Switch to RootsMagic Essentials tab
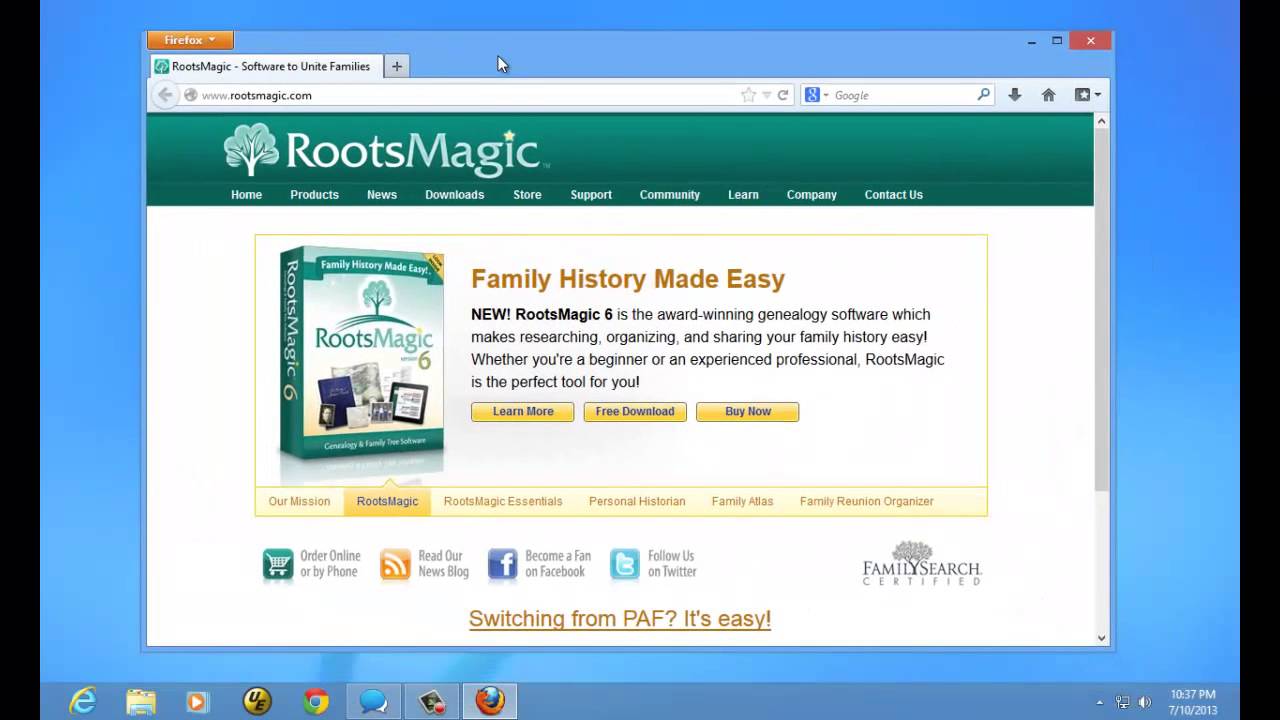Screen dimensions: 1280x720 503,501
